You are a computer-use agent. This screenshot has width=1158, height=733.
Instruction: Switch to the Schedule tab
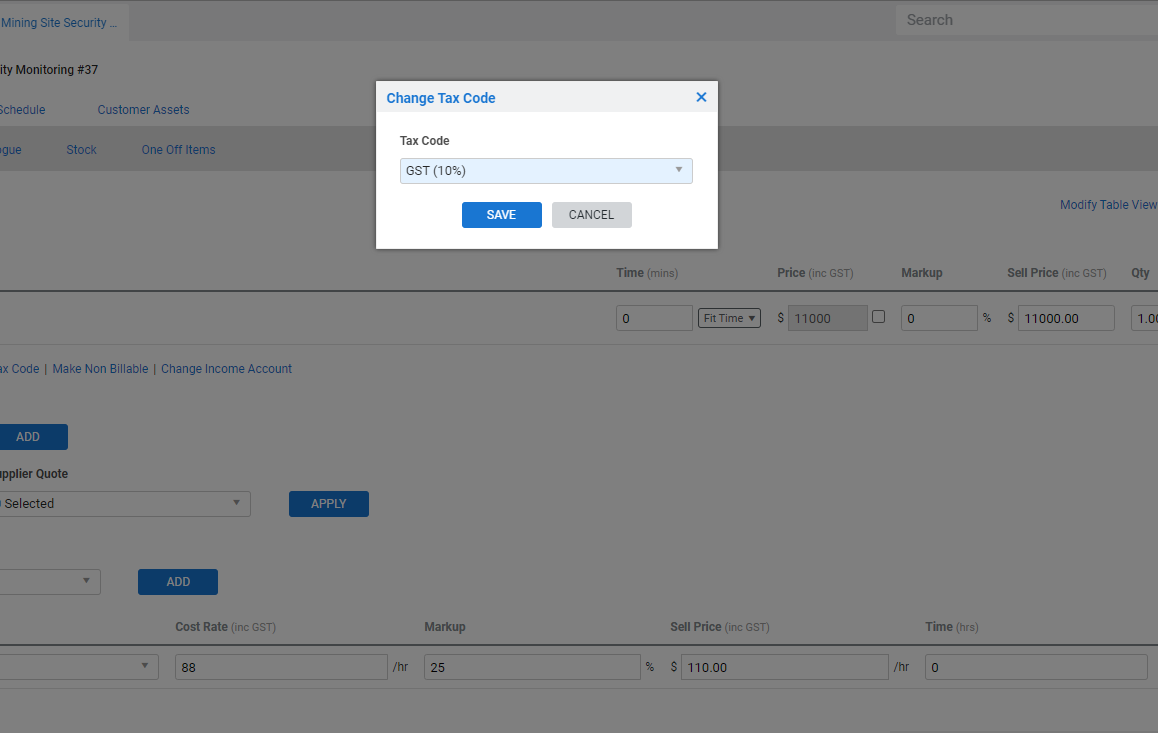click(22, 110)
